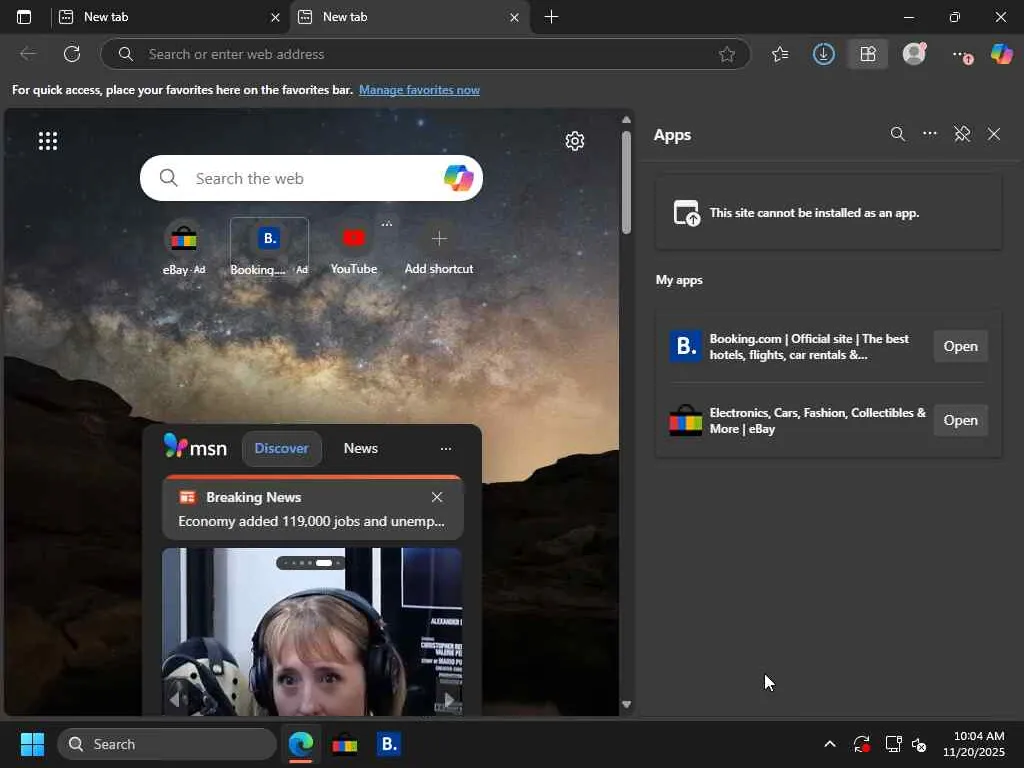Dismiss the Breaking News banner

(437, 497)
